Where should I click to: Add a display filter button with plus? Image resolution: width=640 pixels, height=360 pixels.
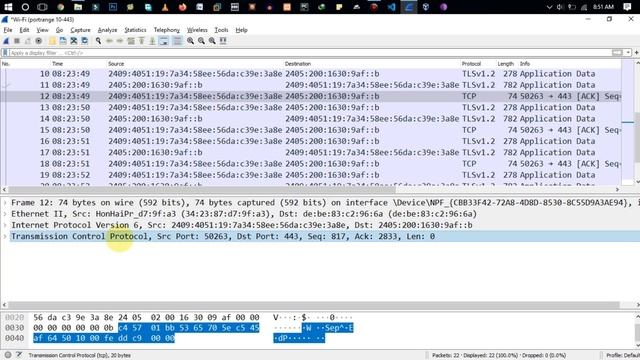(x=636, y=53)
